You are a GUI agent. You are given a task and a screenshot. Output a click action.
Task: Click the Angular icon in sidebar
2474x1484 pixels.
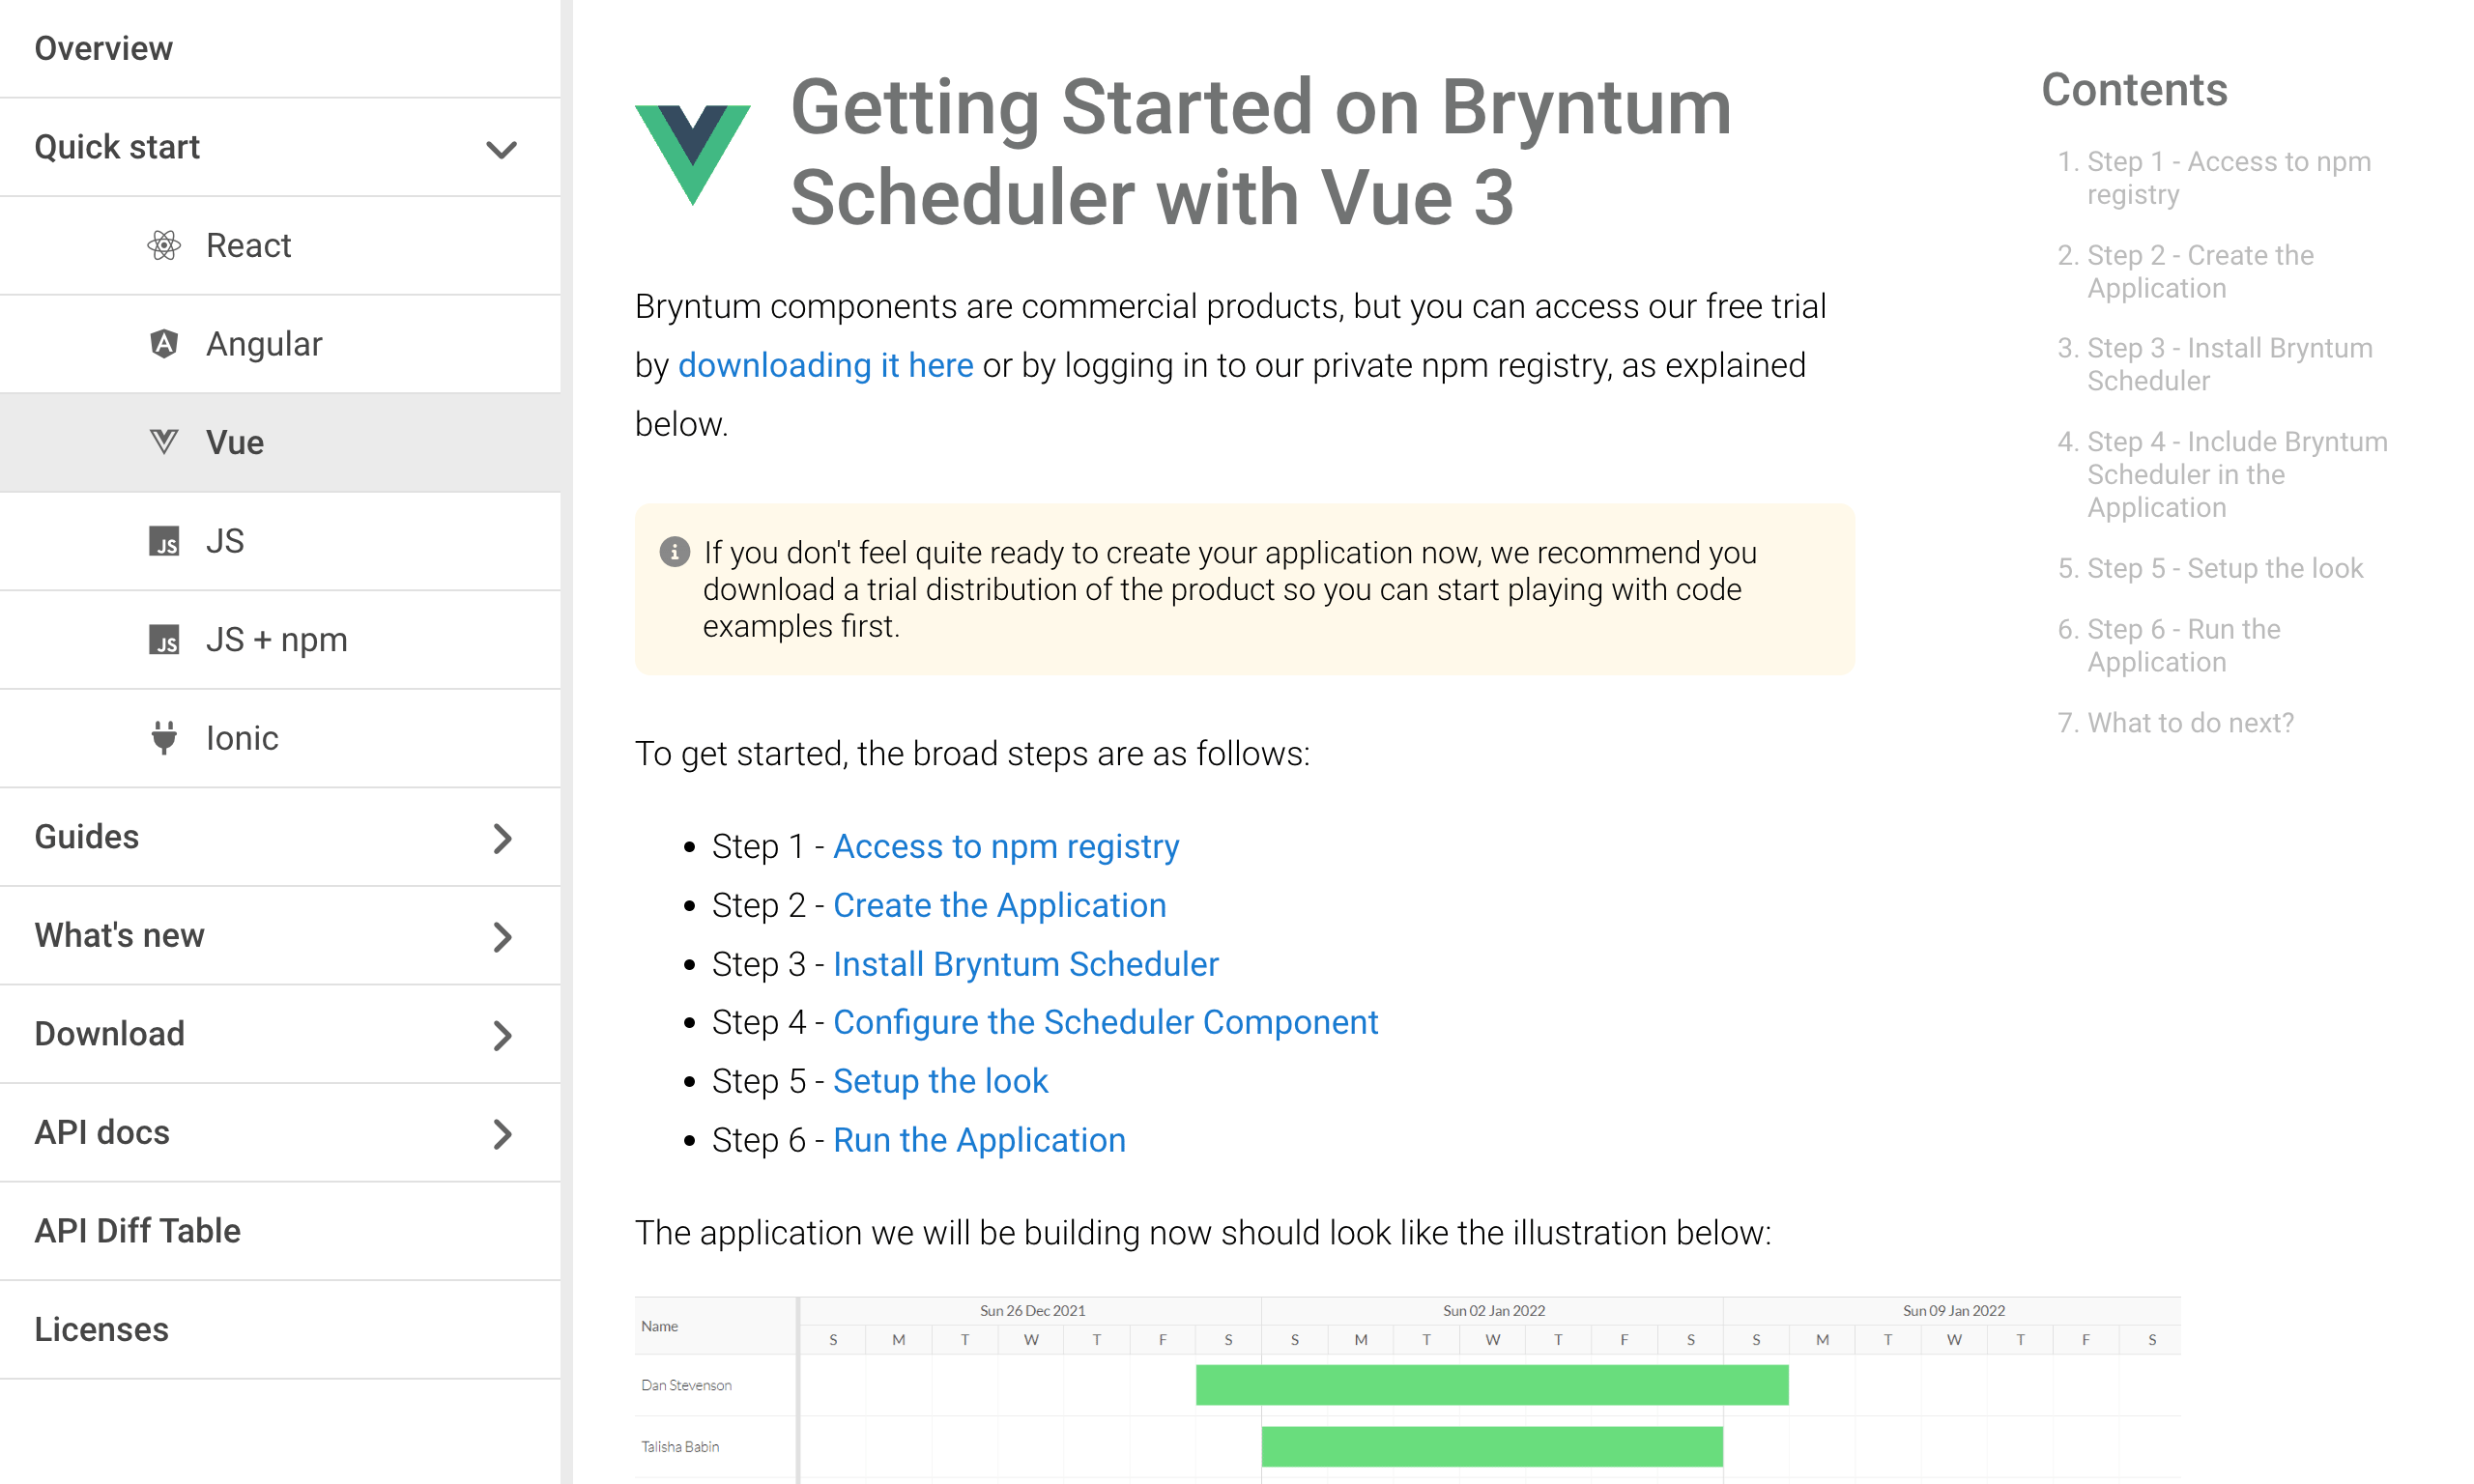pos(164,345)
